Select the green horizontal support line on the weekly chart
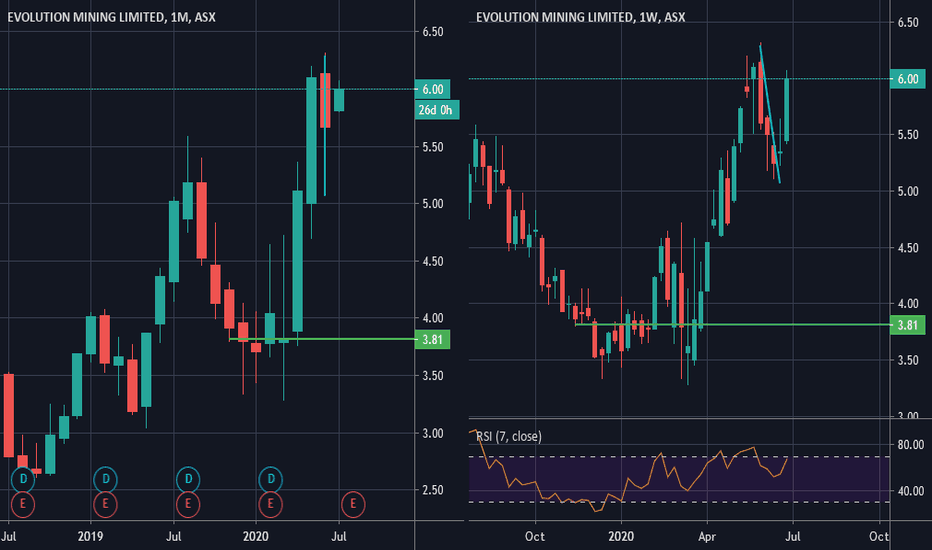Viewport: 932px width, 550px height. (x=733, y=325)
